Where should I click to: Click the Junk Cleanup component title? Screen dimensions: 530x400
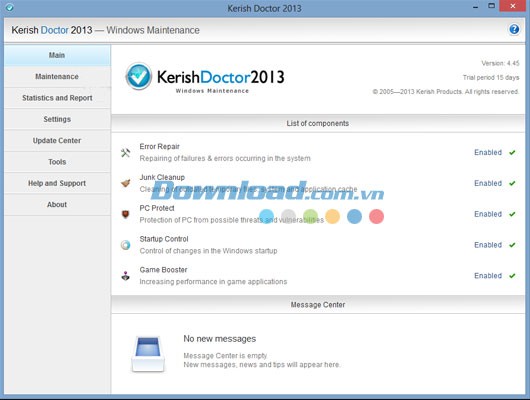pyautogui.click(x=162, y=177)
